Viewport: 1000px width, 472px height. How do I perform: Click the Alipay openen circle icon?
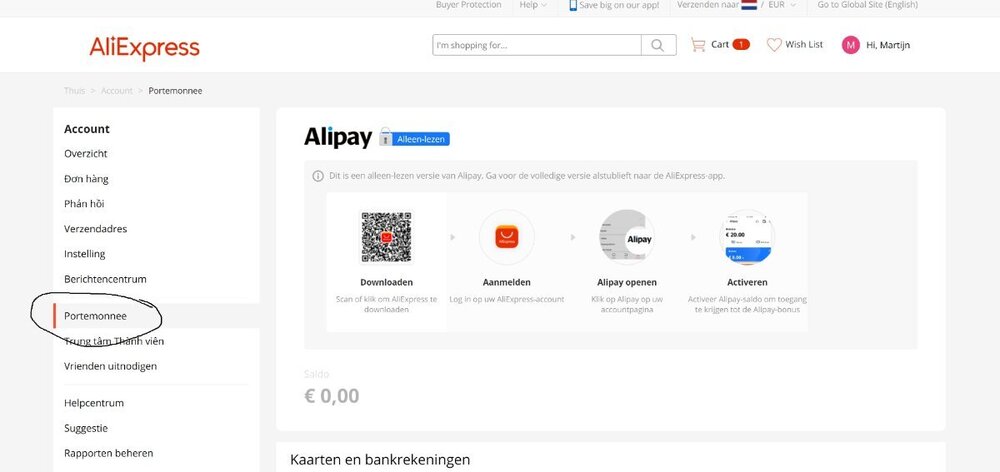tap(626, 237)
